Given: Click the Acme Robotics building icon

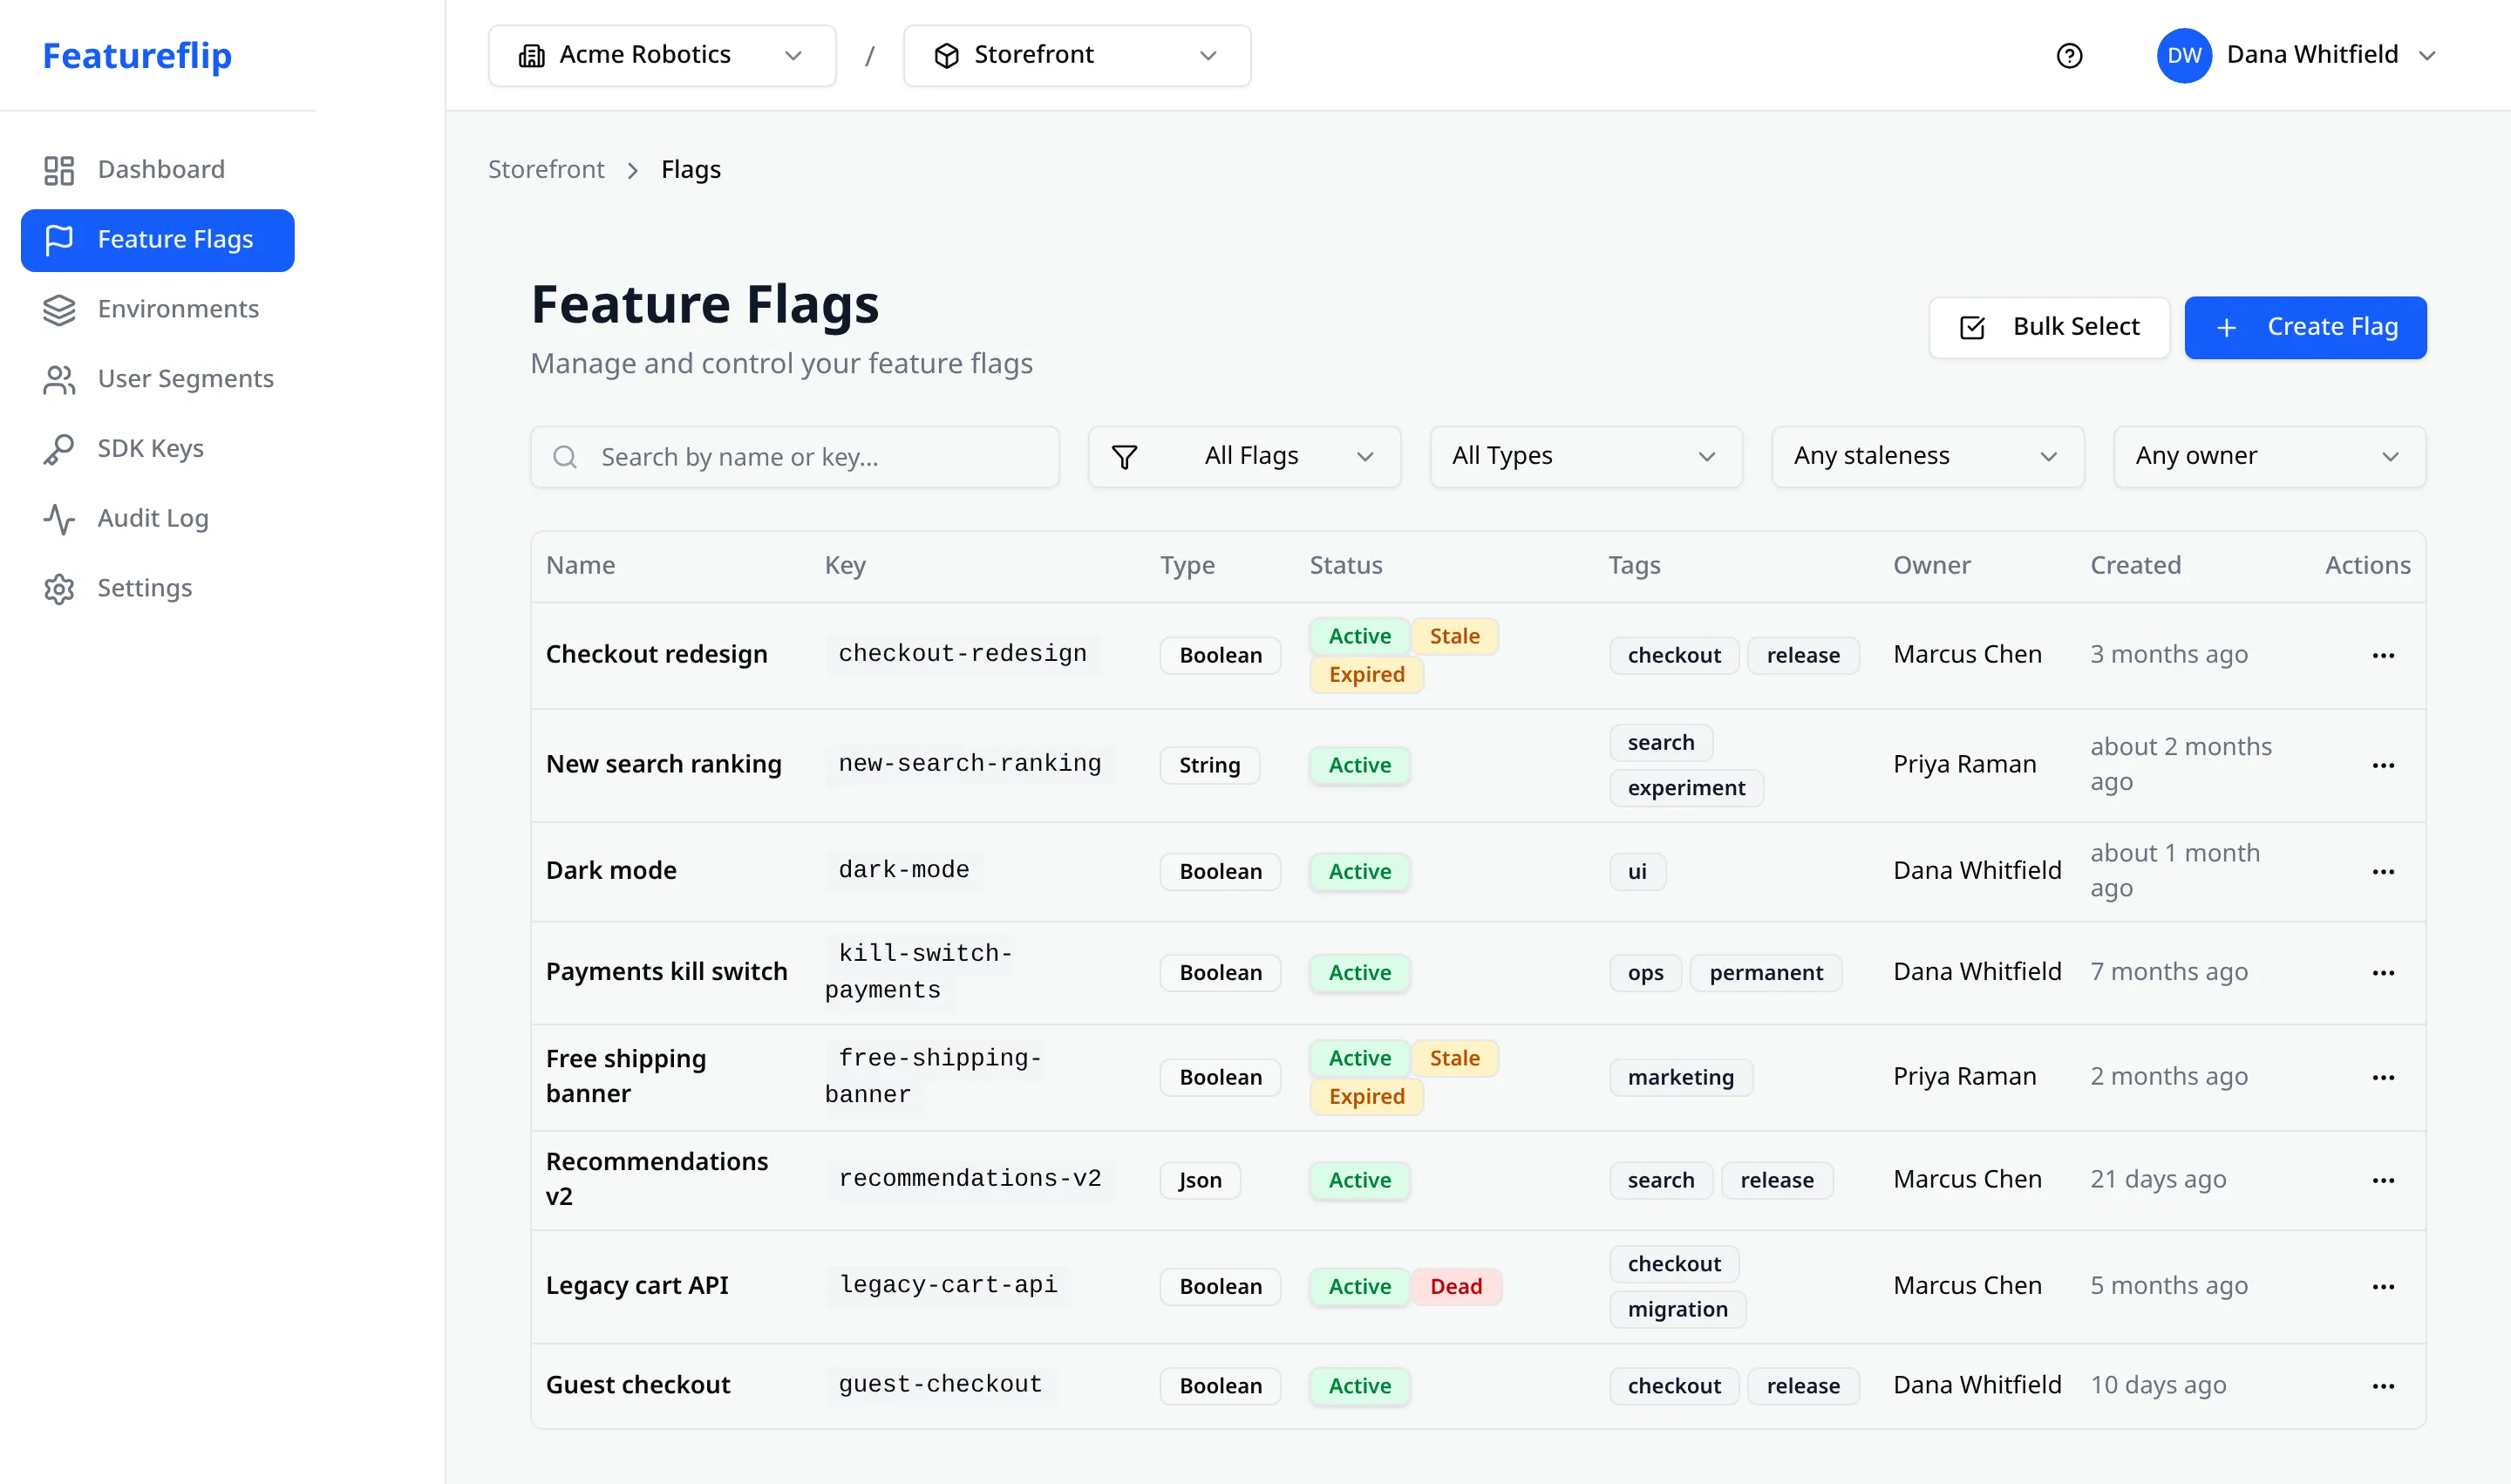Looking at the screenshot, I should coord(532,56).
